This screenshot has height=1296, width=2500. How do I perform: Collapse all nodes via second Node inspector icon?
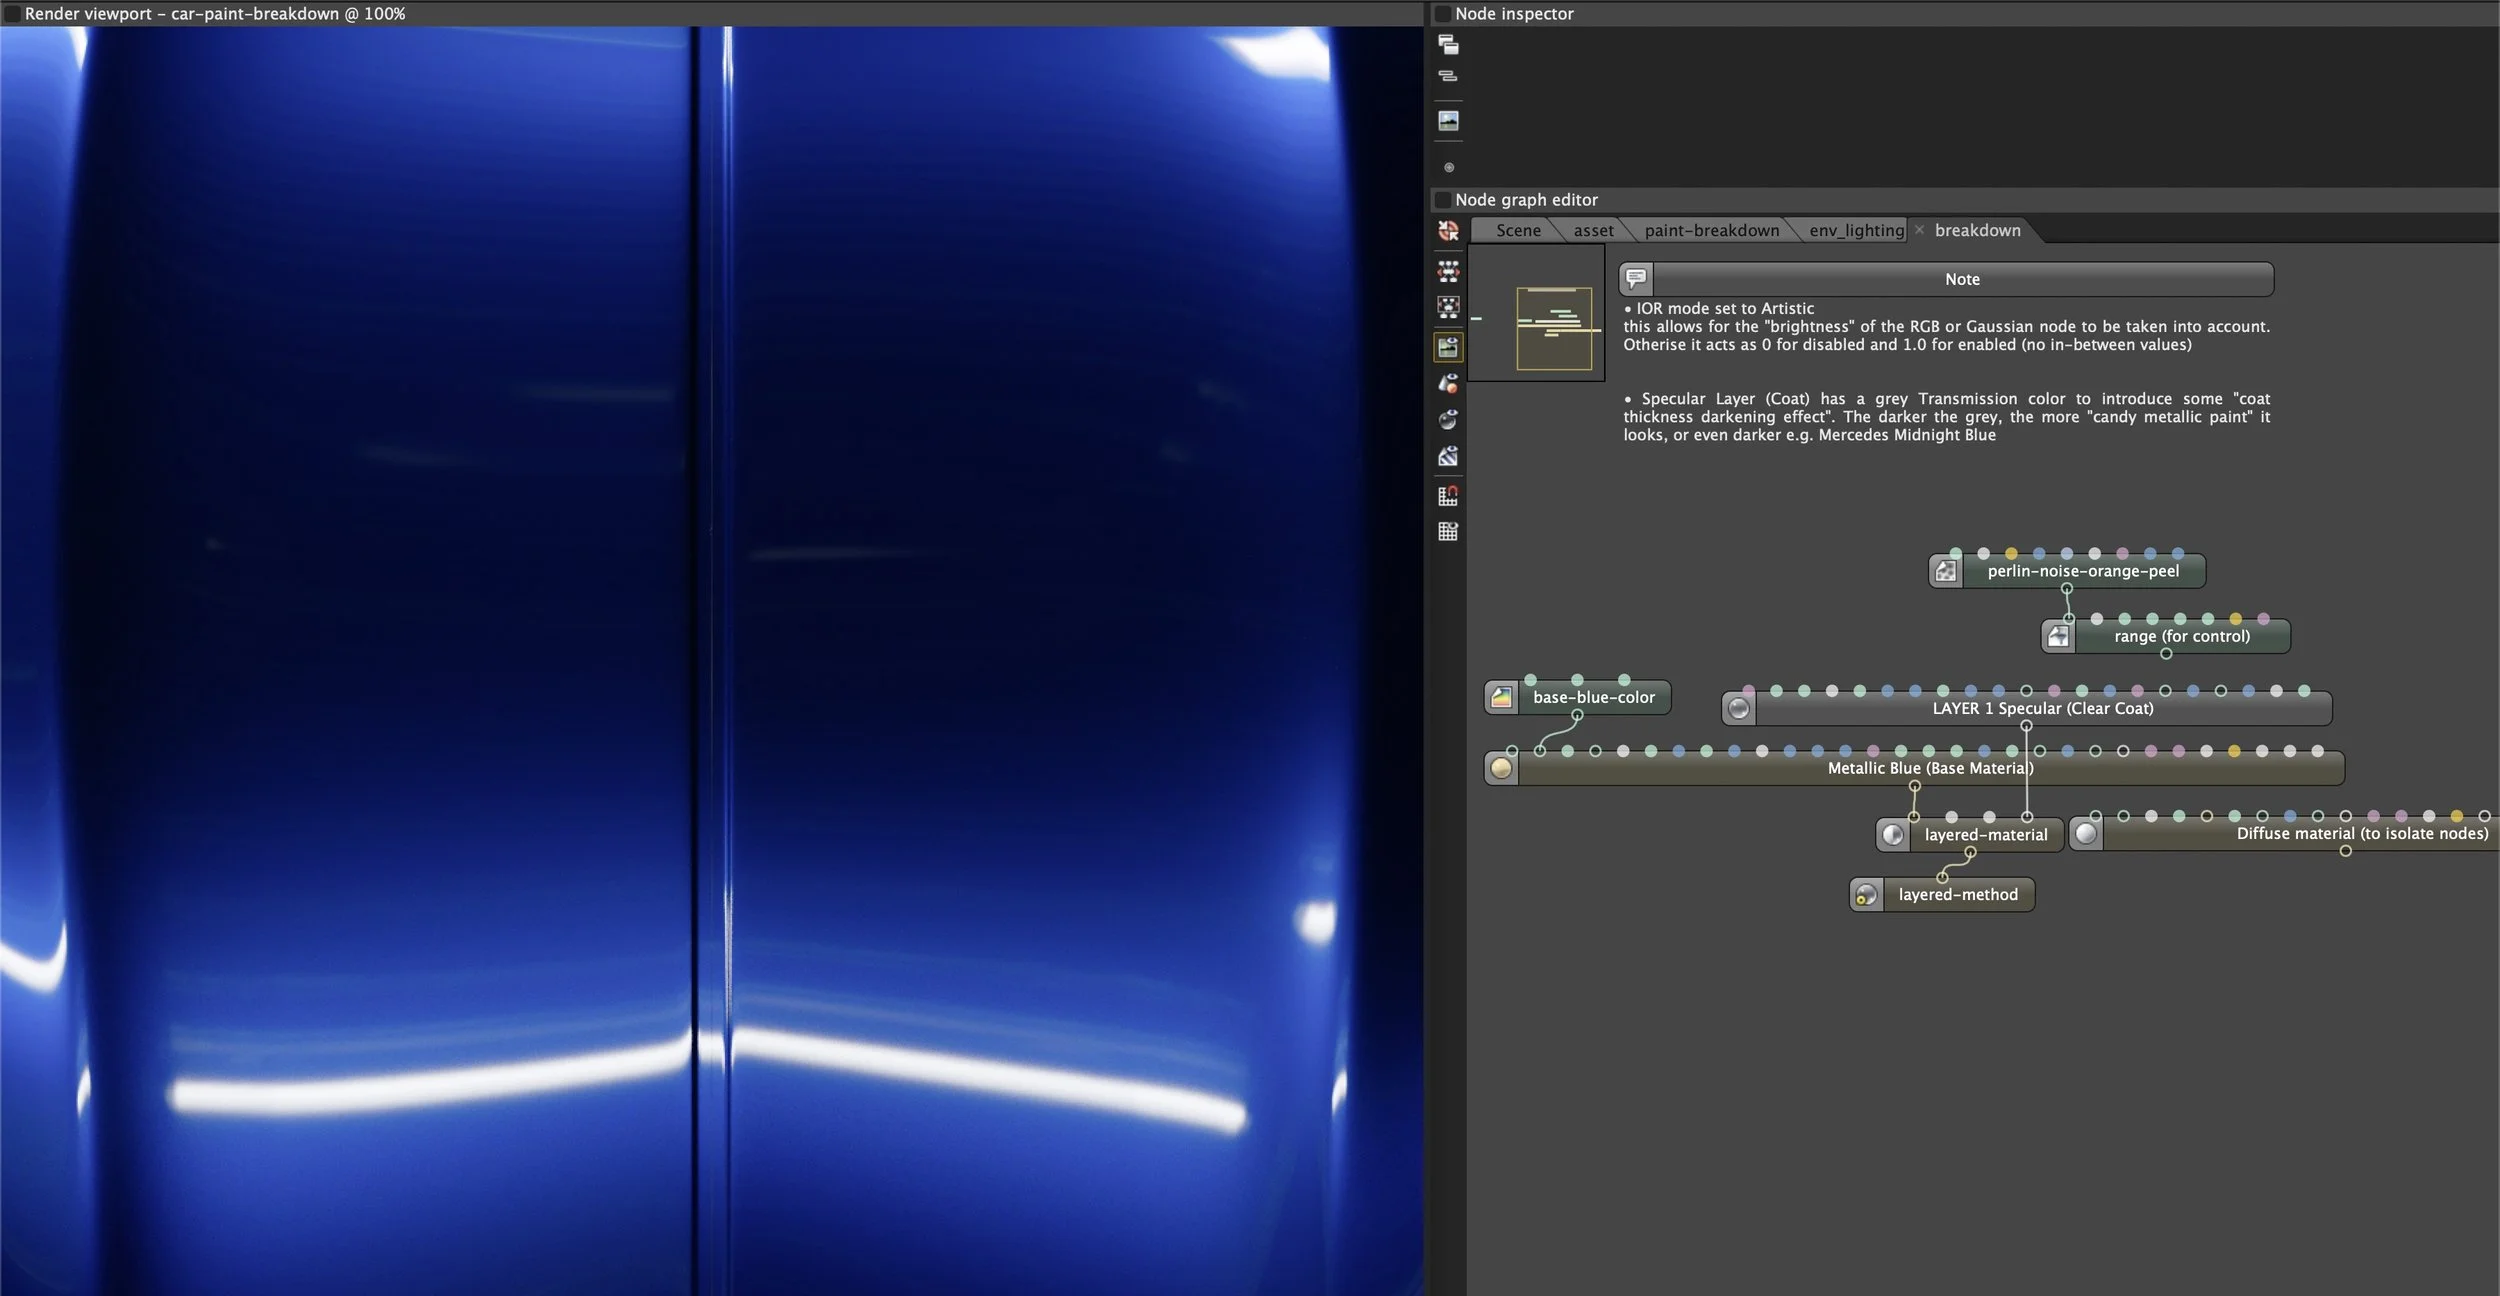pos(1448,76)
